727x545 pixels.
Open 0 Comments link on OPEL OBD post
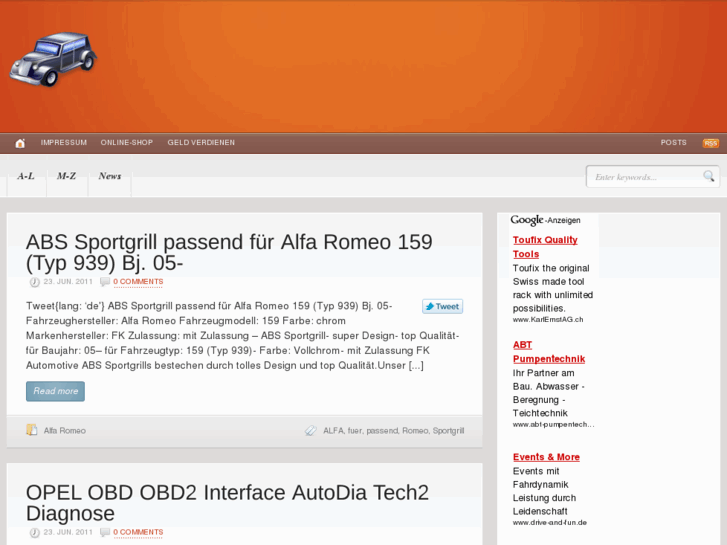[x=138, y=532]
